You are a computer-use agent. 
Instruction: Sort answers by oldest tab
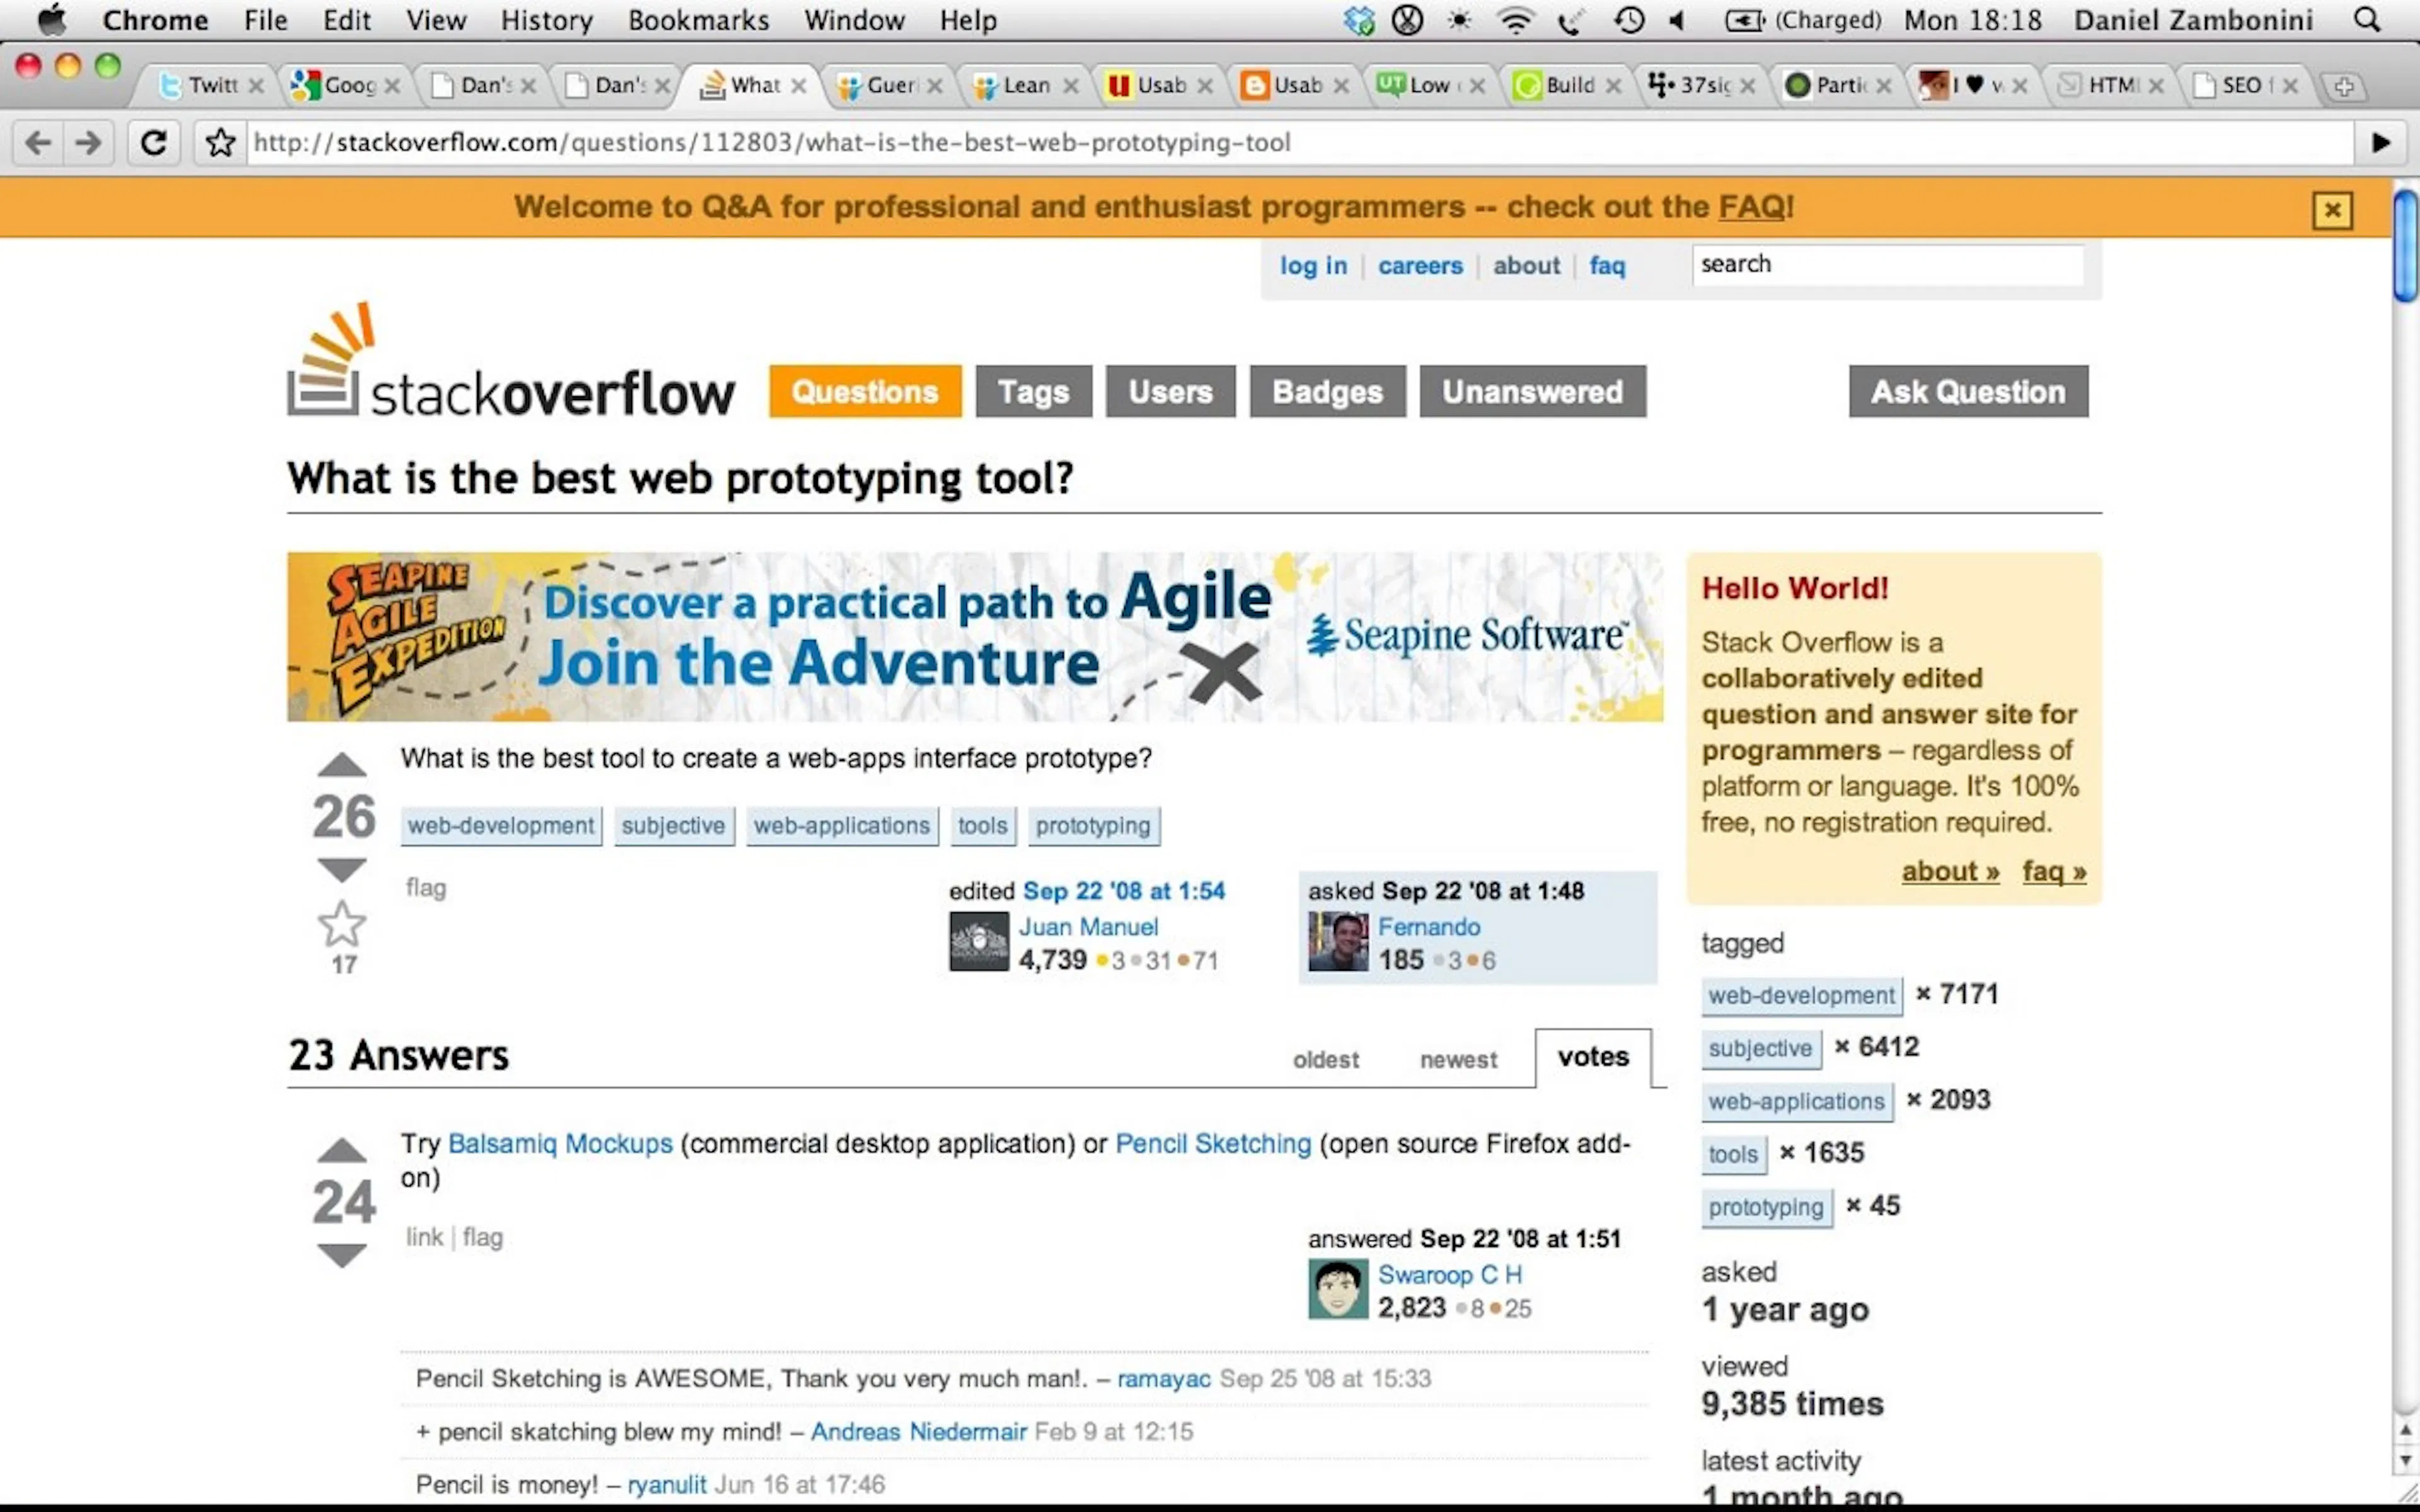tap(1325, 1059)
